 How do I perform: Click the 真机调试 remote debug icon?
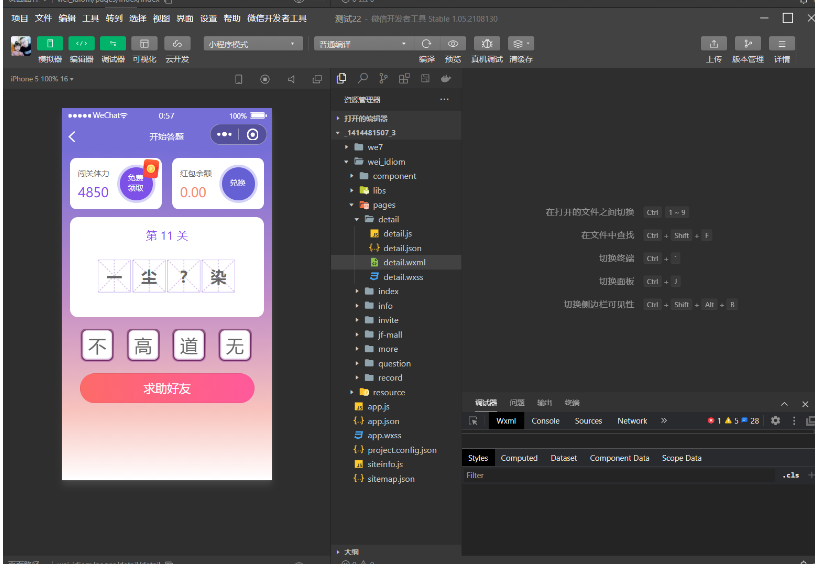[487, 44]
